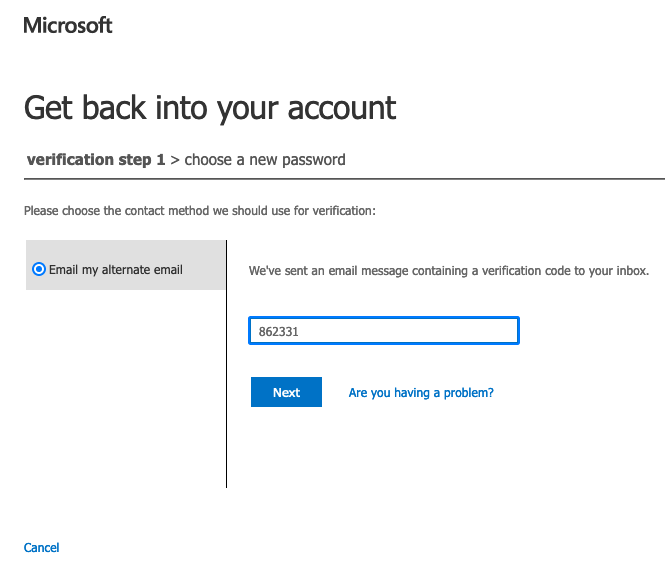This screenshot has width=665, height=563.
Task: Click the Get back into your account heading
Action: pyautogui.click(x=210, y=107)
